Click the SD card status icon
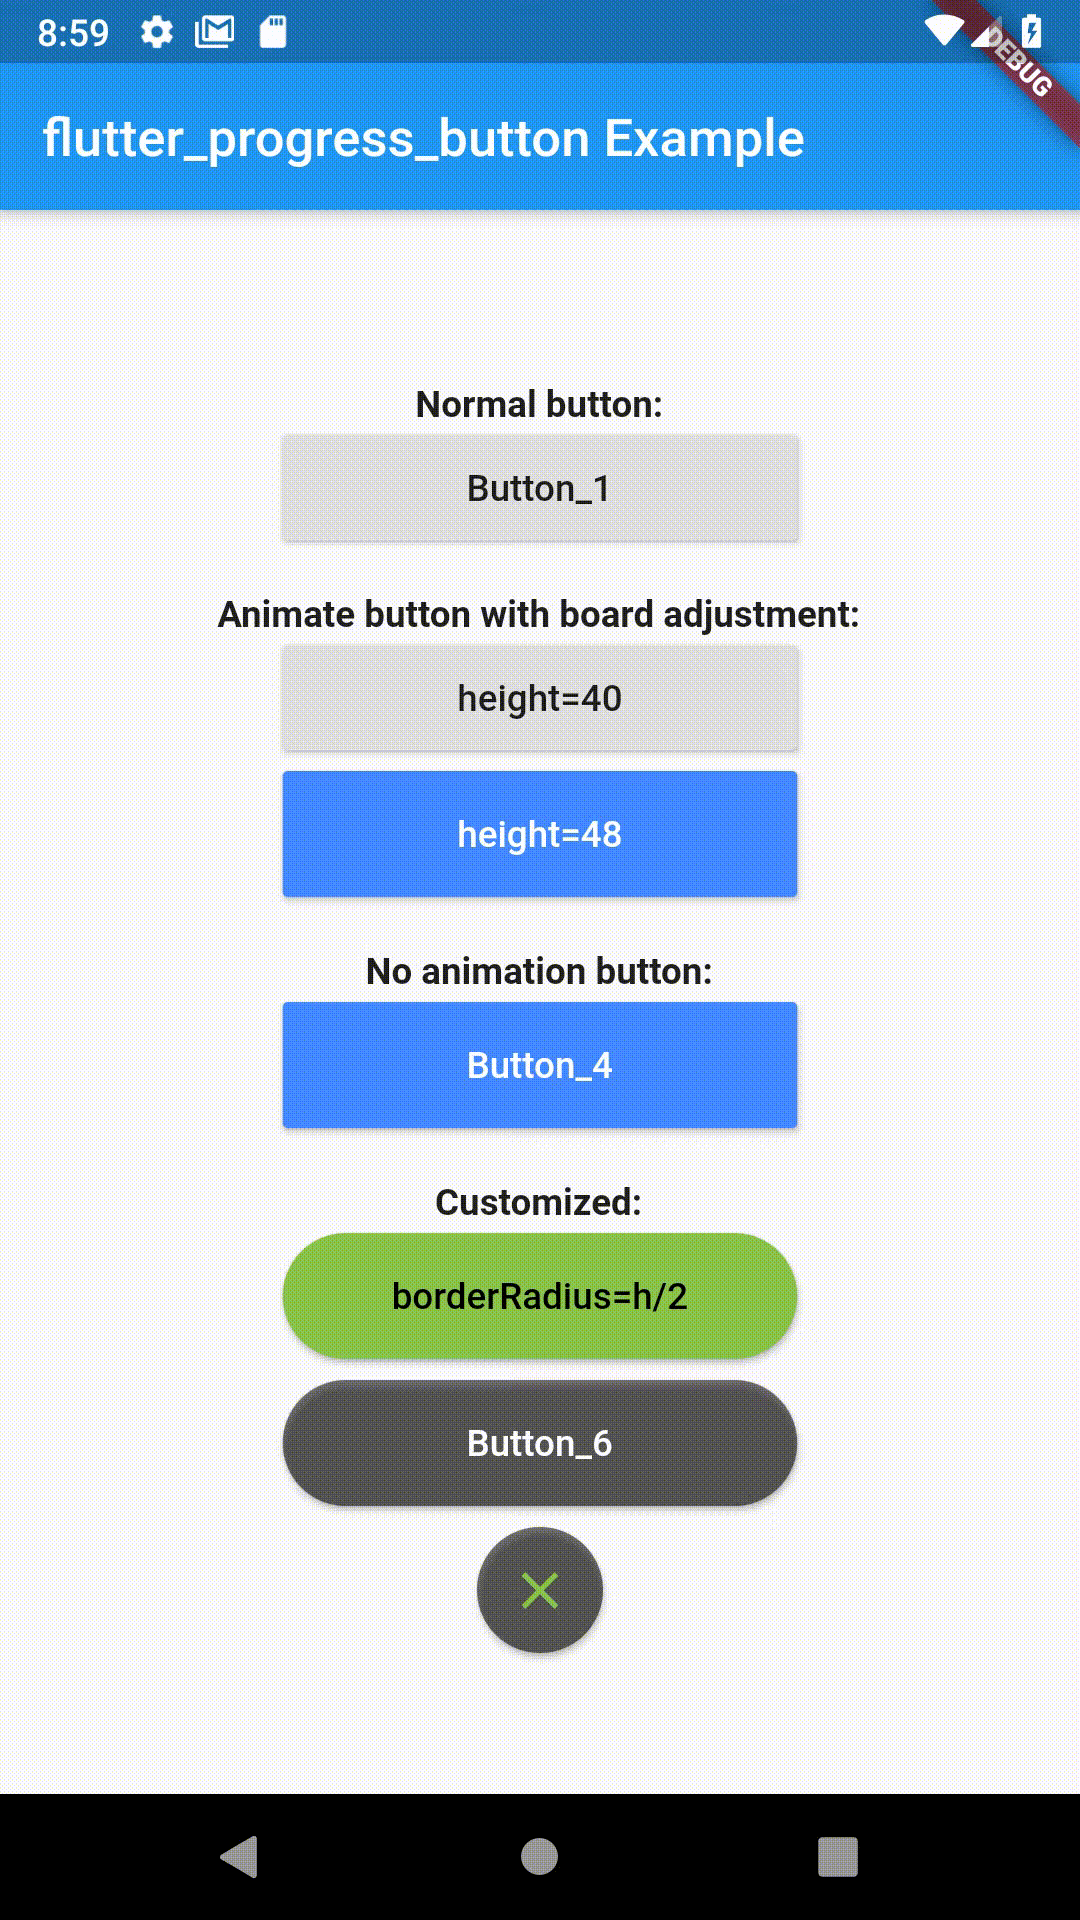This screenshot has width=1080, height=1920. click(274, 31)
